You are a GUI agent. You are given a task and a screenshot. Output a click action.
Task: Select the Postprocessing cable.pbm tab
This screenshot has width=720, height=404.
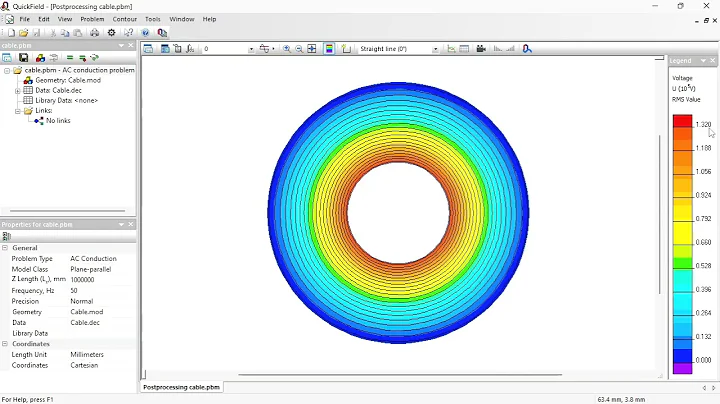click(x=181, y=387)
